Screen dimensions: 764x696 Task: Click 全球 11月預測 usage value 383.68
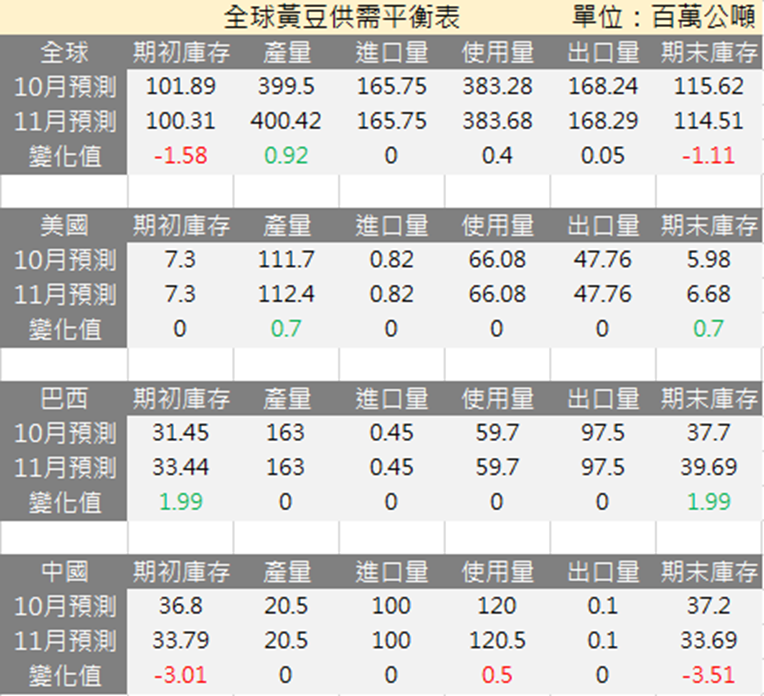coord(497,121)
